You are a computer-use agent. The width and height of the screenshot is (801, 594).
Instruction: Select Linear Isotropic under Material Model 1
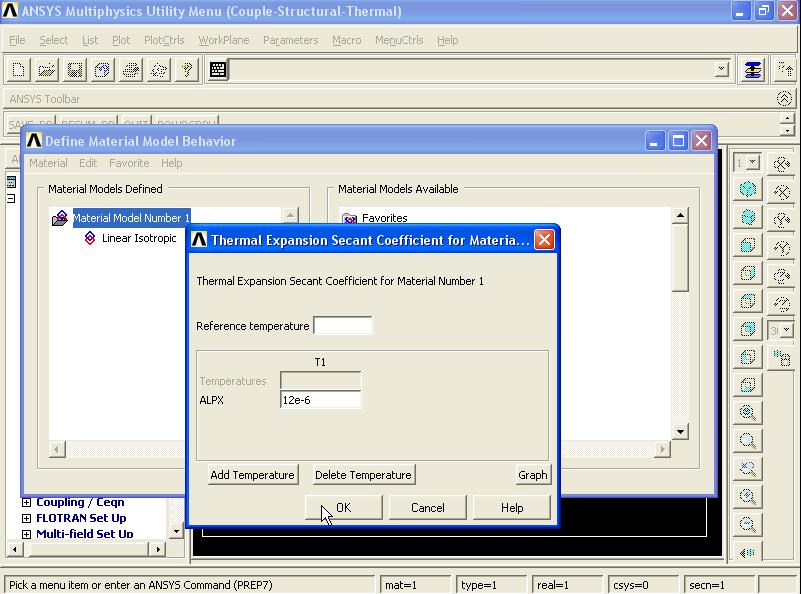click(139, 238)
